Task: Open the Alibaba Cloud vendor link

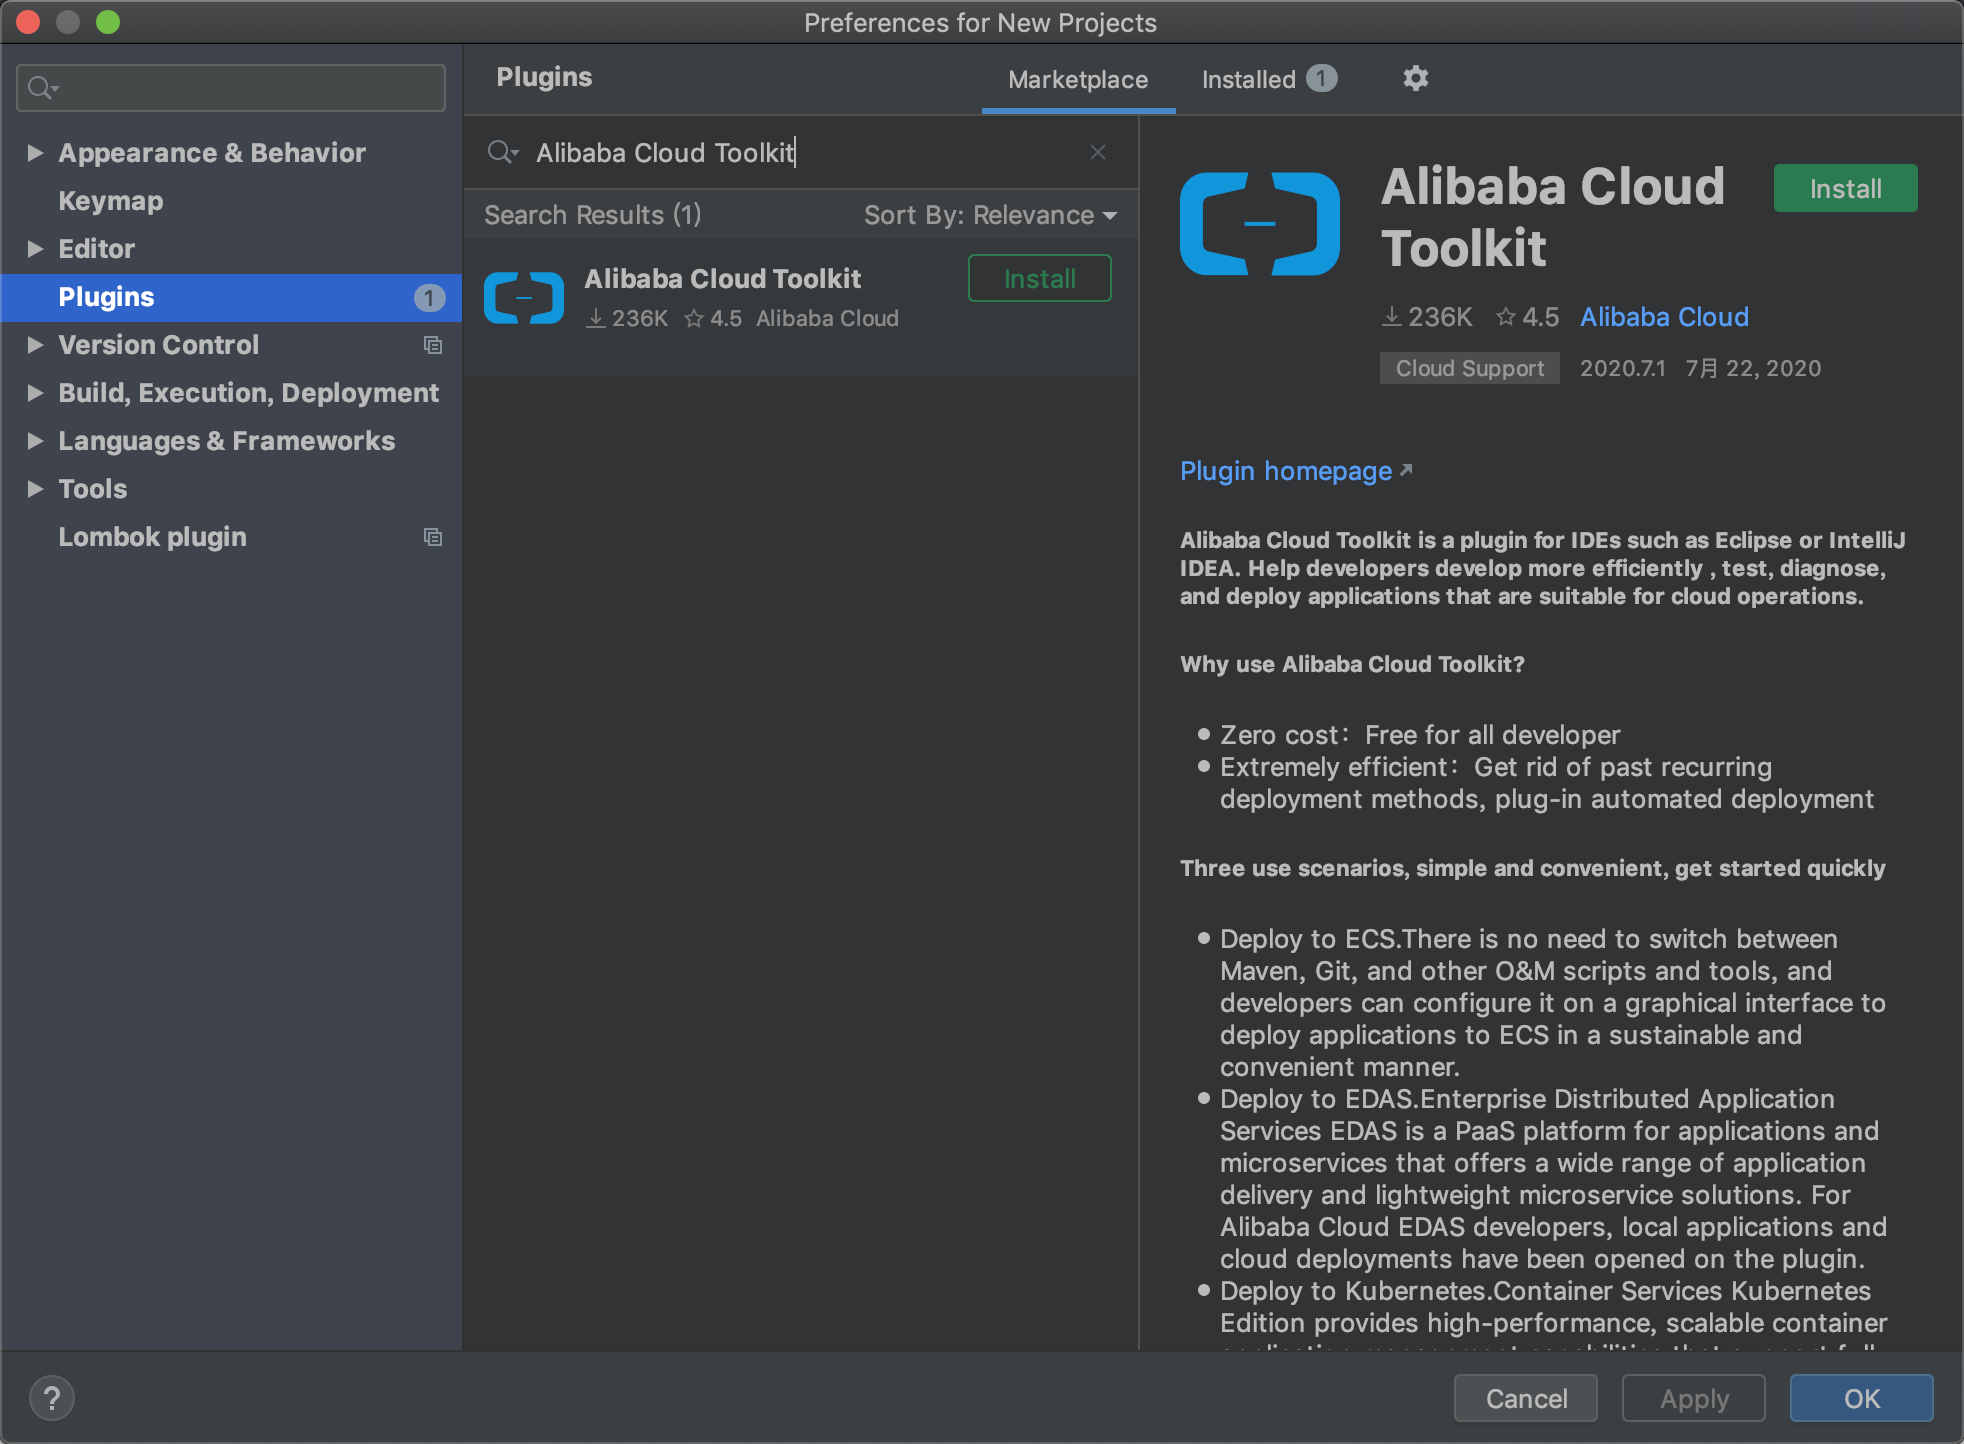Action: coord(1664,317)
